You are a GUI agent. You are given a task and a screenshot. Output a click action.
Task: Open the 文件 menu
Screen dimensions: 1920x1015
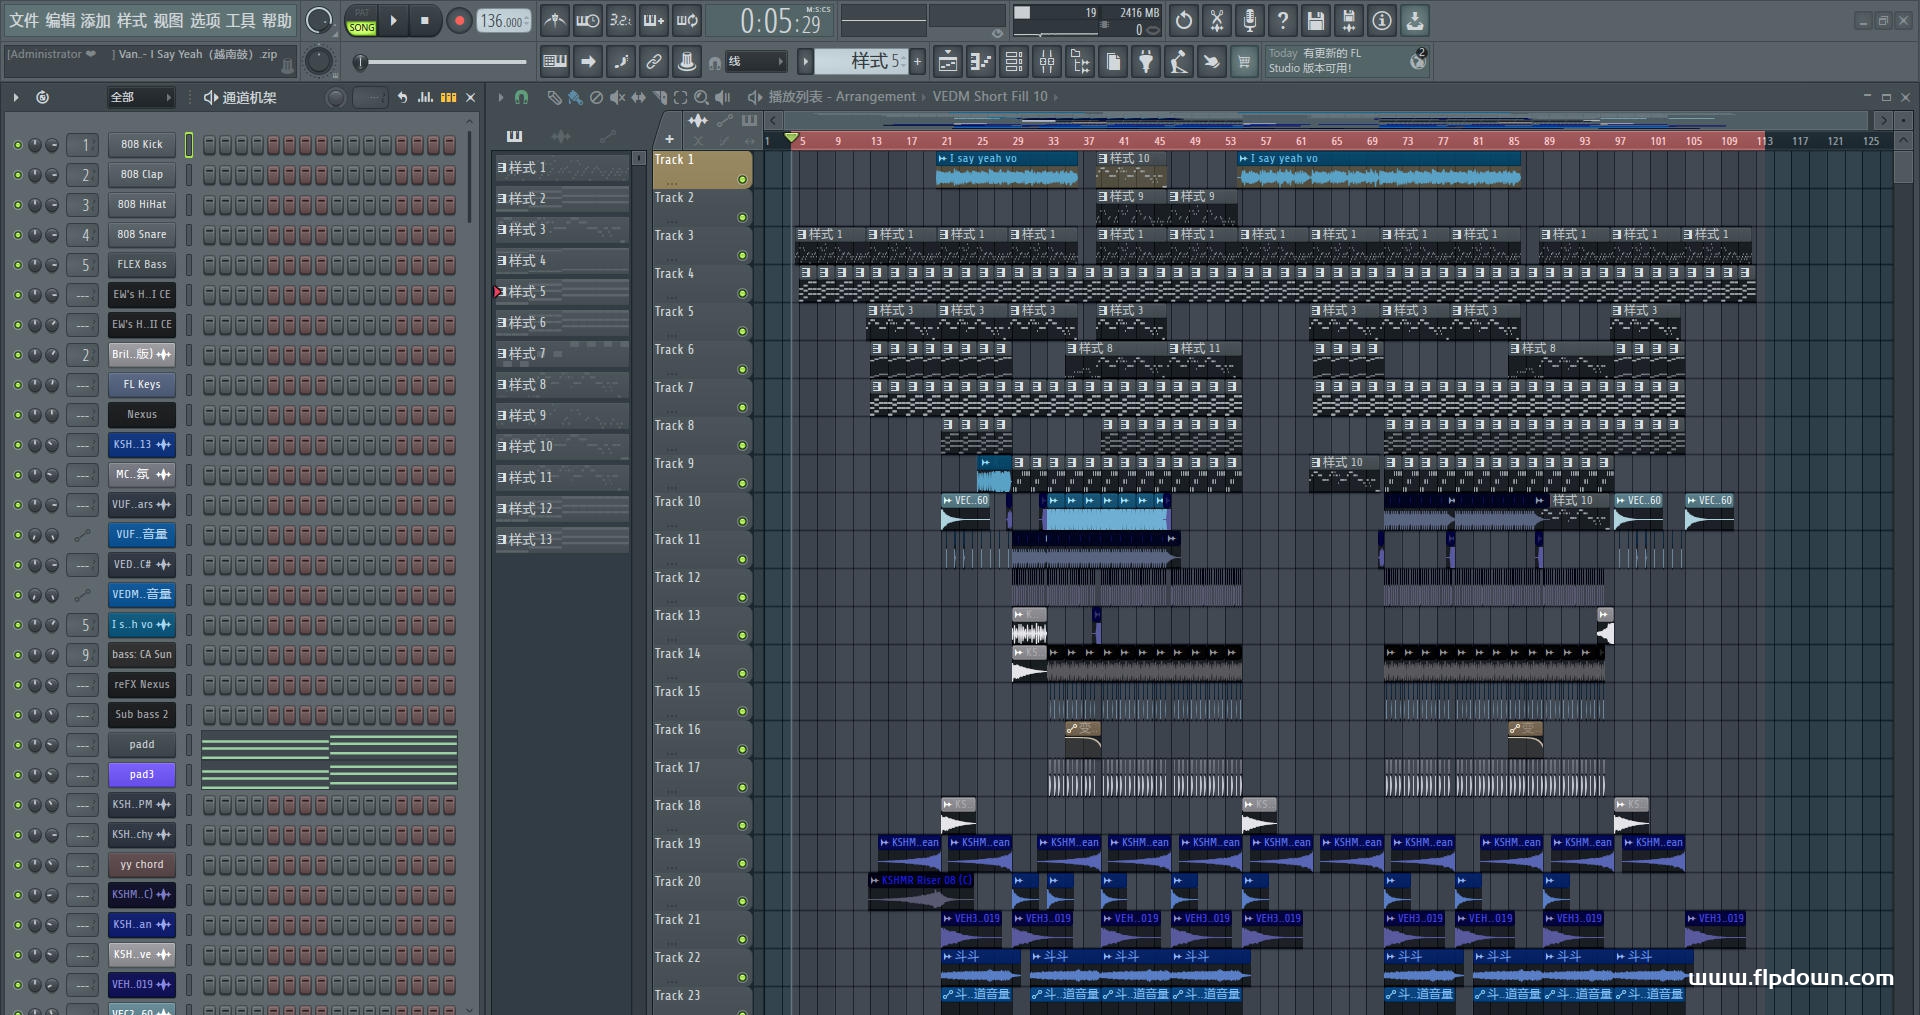24,20
